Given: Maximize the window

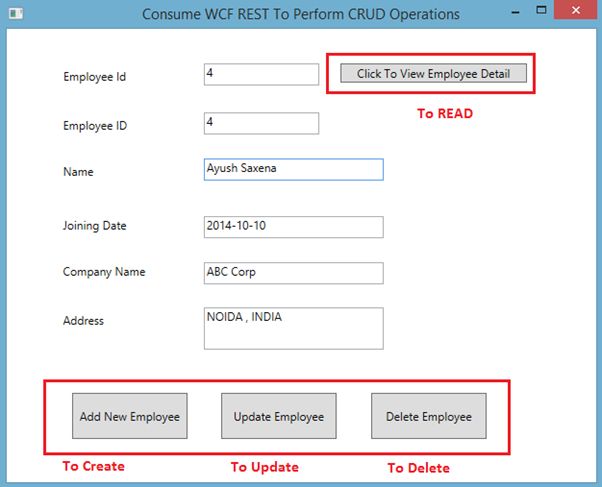Looking at the screenshot, I should 541,10.
